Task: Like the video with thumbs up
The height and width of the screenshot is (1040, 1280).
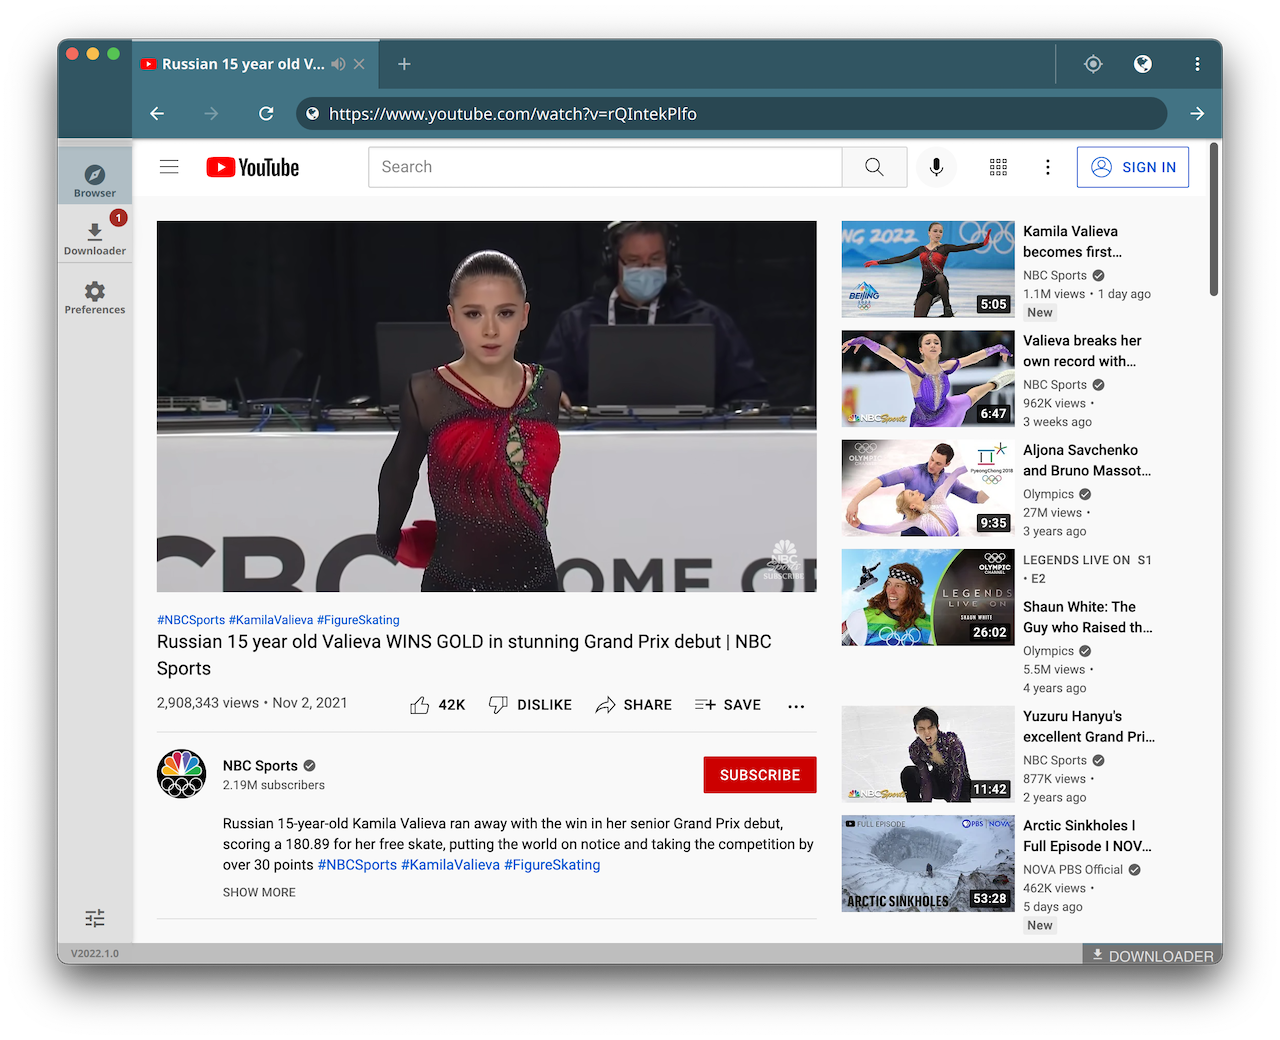Action: tap(437, 705)
